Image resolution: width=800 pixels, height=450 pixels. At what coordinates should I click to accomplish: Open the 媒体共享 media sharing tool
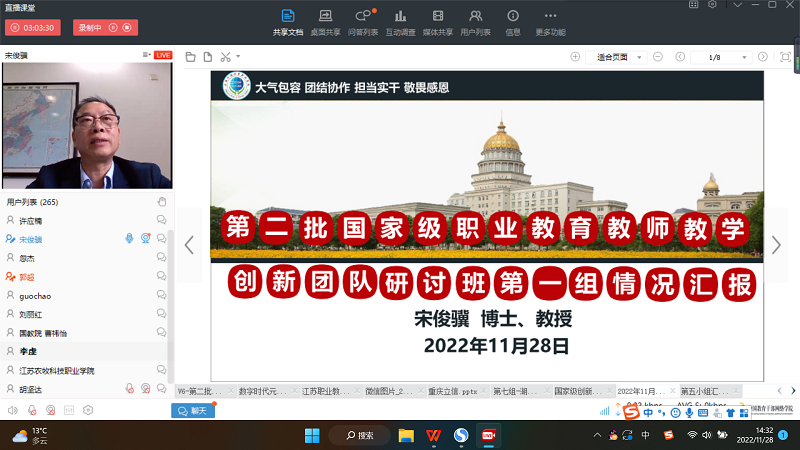(x=438, y=23)
